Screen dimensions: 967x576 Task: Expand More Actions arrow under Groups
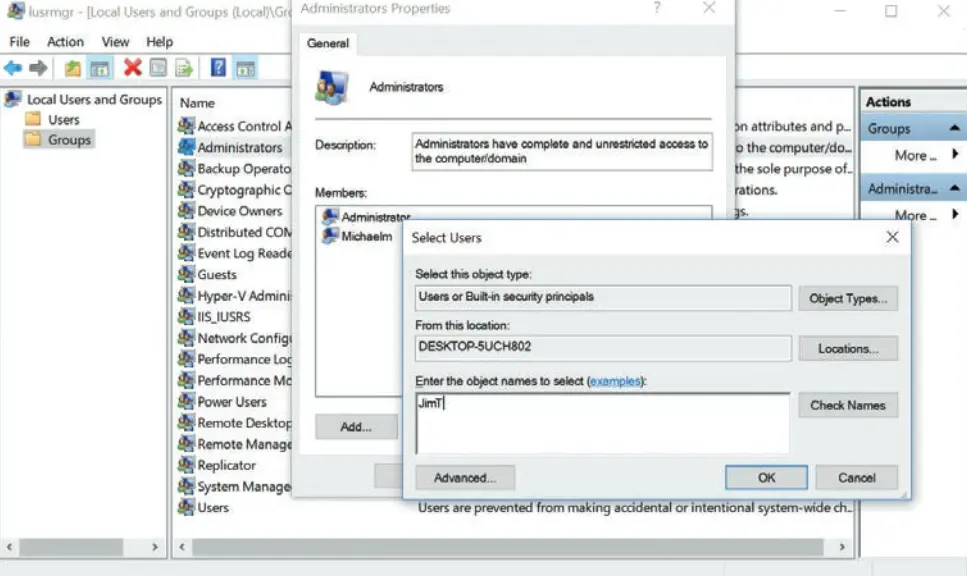tap(955, 155)
